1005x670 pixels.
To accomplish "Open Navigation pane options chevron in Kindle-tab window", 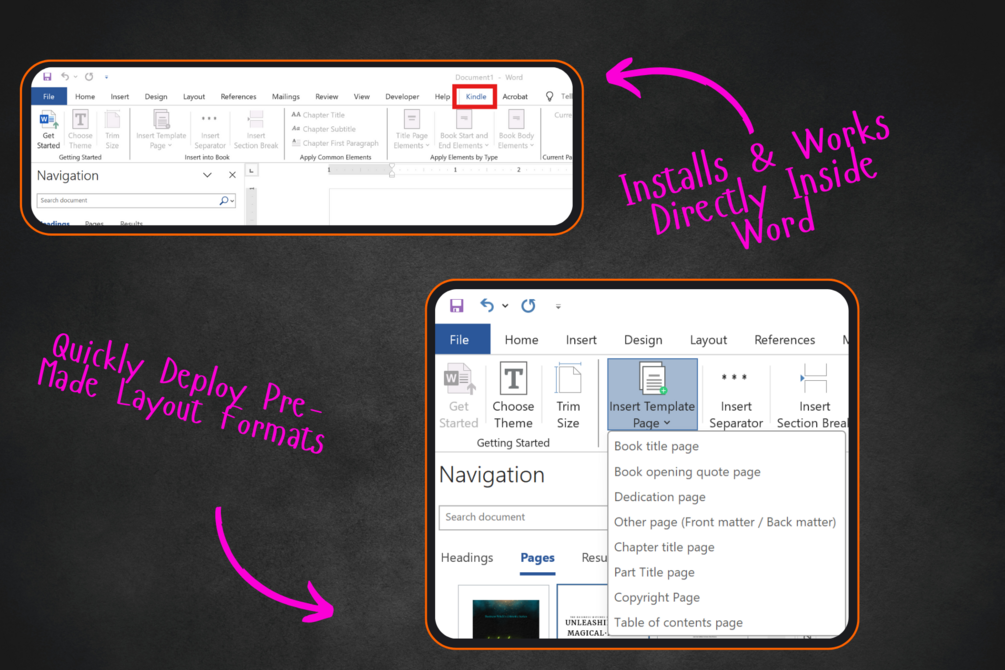I will (207, 175).
